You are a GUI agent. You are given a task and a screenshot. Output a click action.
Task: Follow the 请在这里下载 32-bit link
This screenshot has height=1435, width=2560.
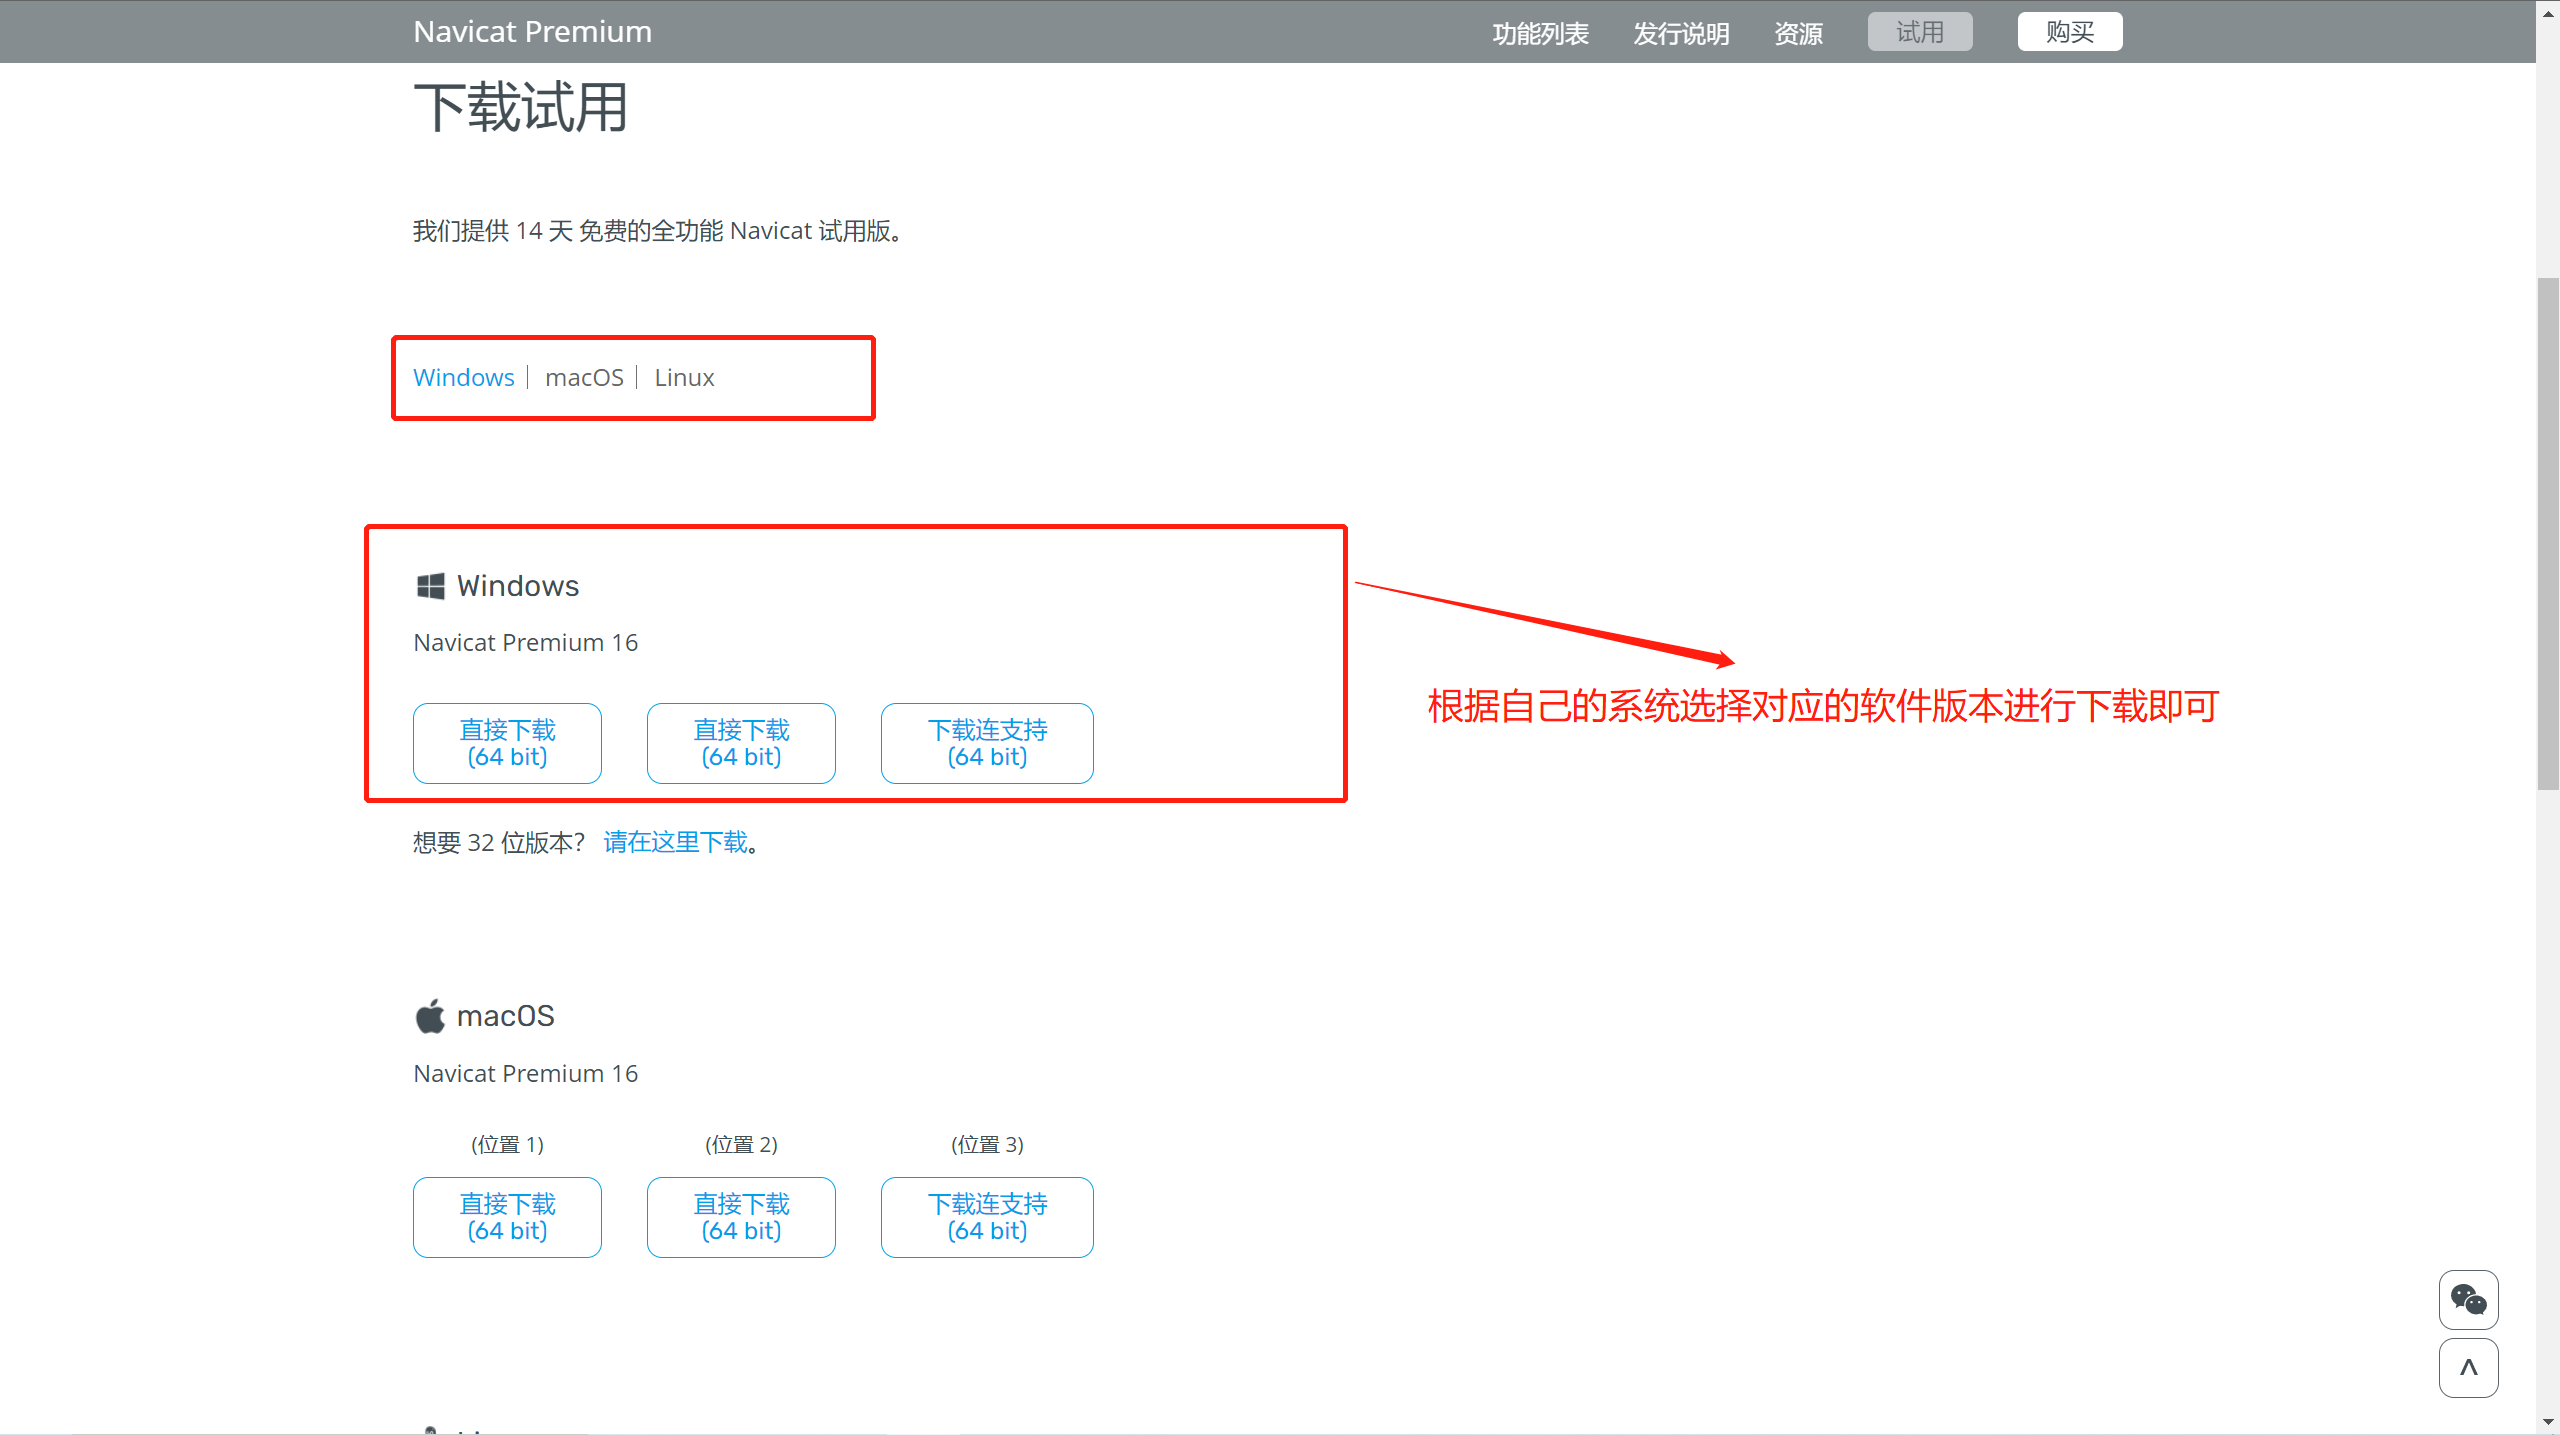pyautogui.click(x=676, y=842)
